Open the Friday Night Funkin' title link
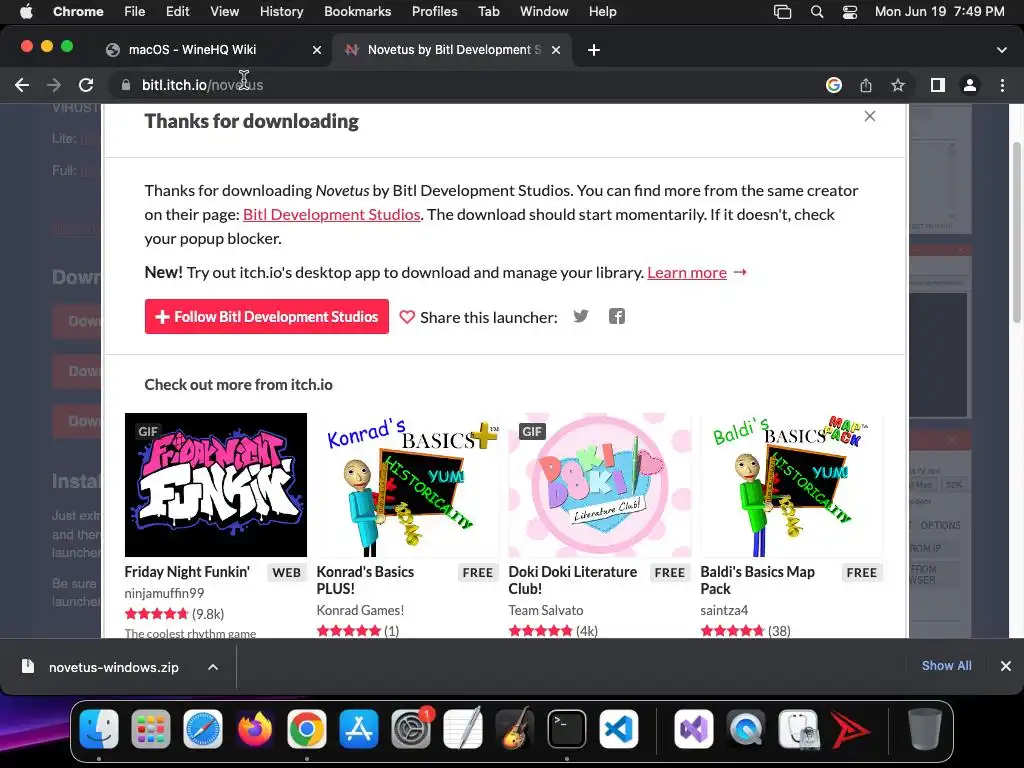 187,572
